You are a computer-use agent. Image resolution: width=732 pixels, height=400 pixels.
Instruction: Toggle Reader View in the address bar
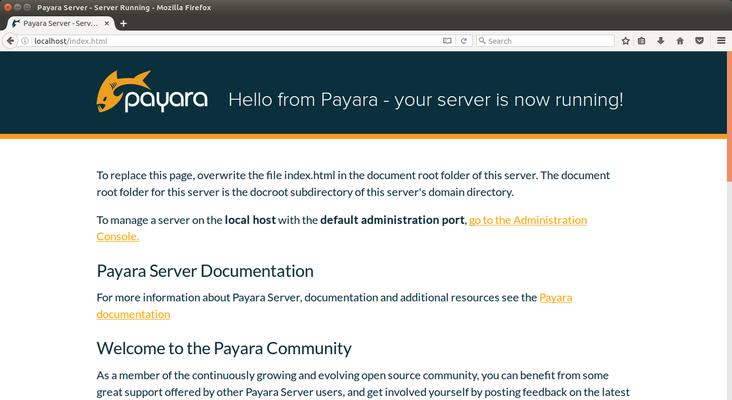448,41
